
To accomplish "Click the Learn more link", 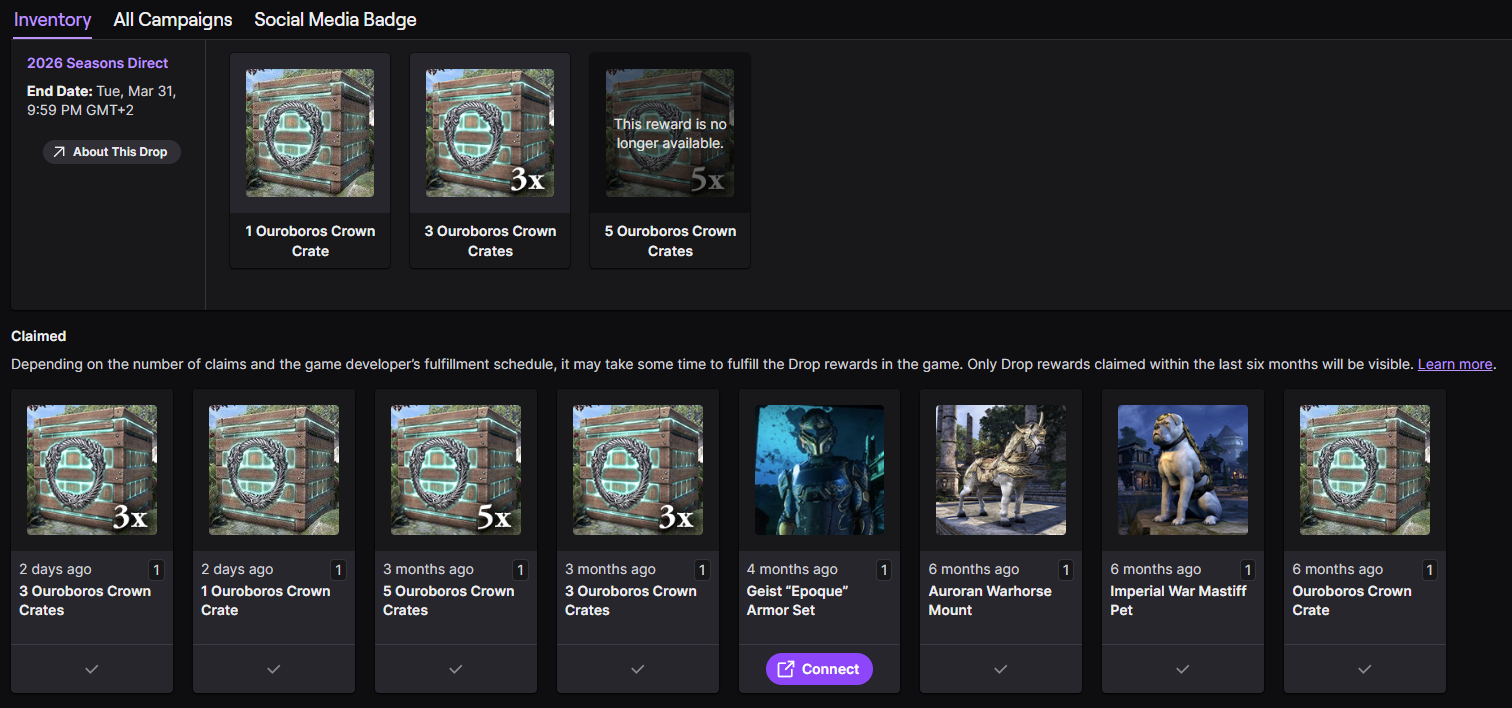I will [1455, 364].
